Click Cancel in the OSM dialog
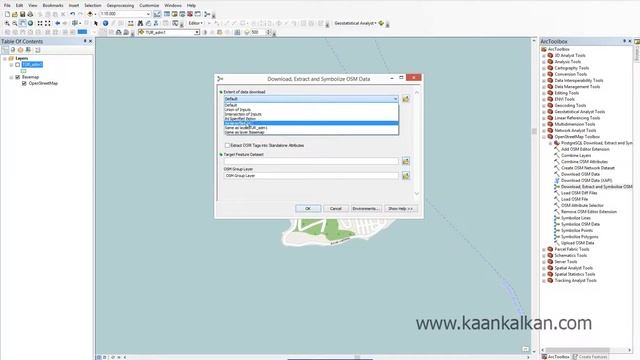 point(336,209)
